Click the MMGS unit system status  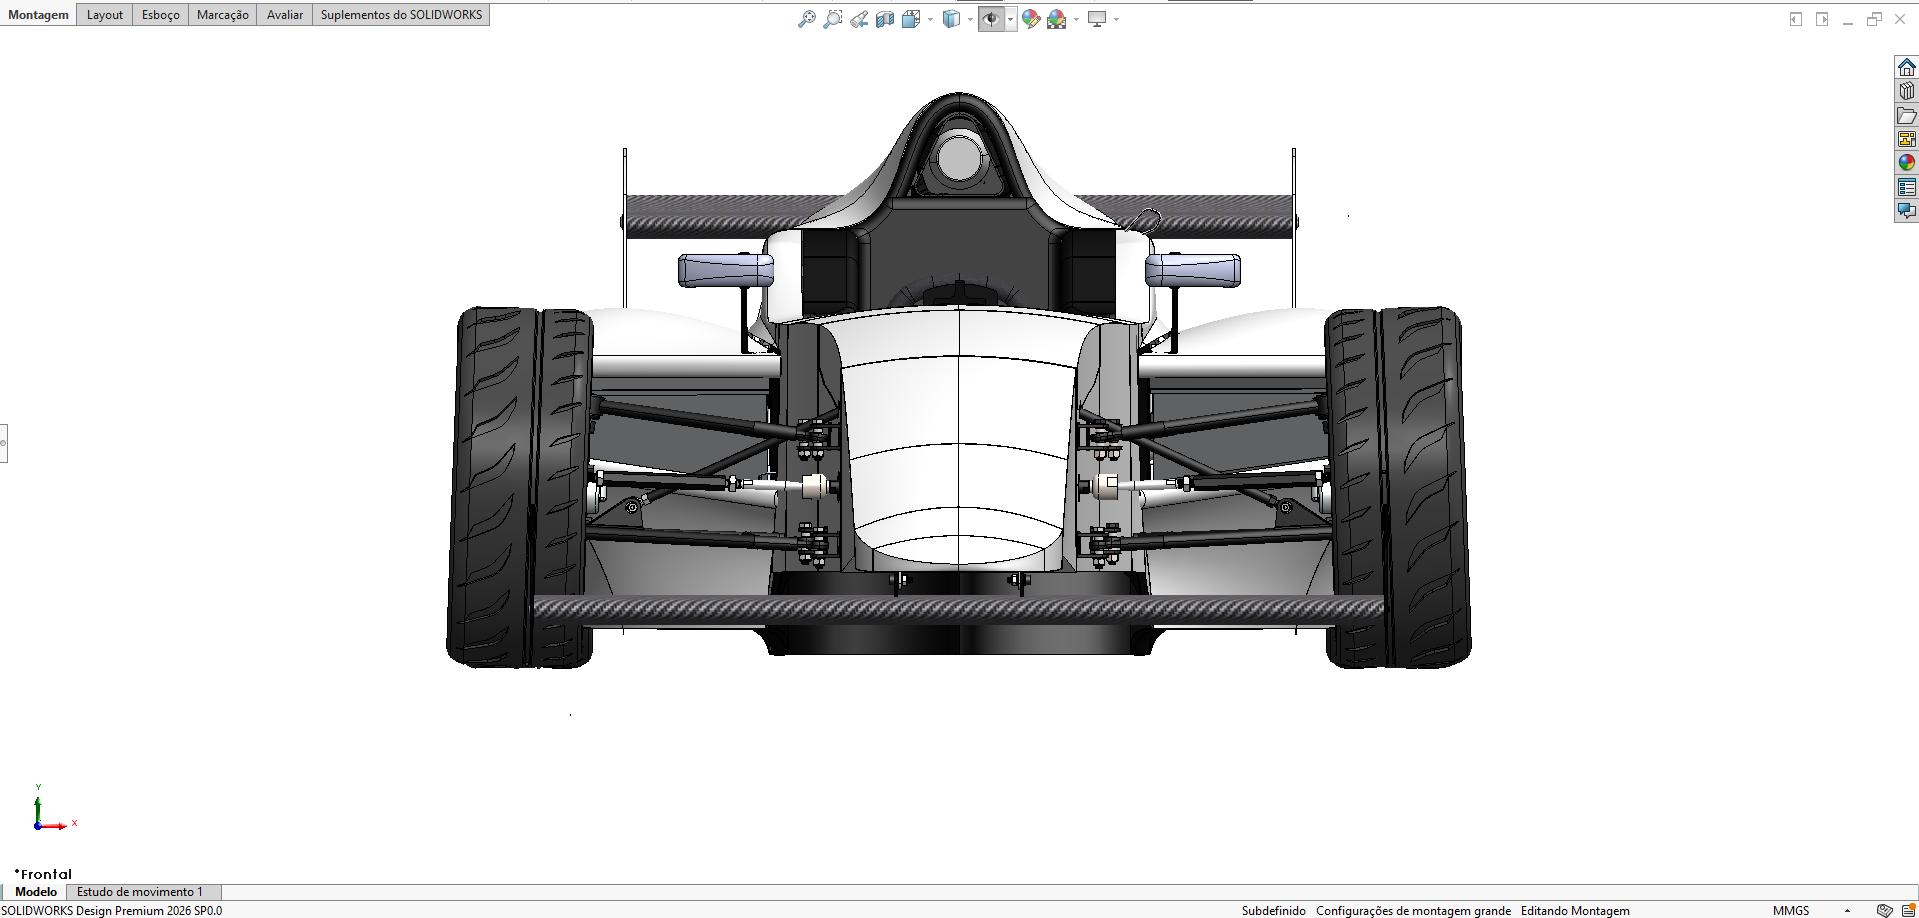1791,911
